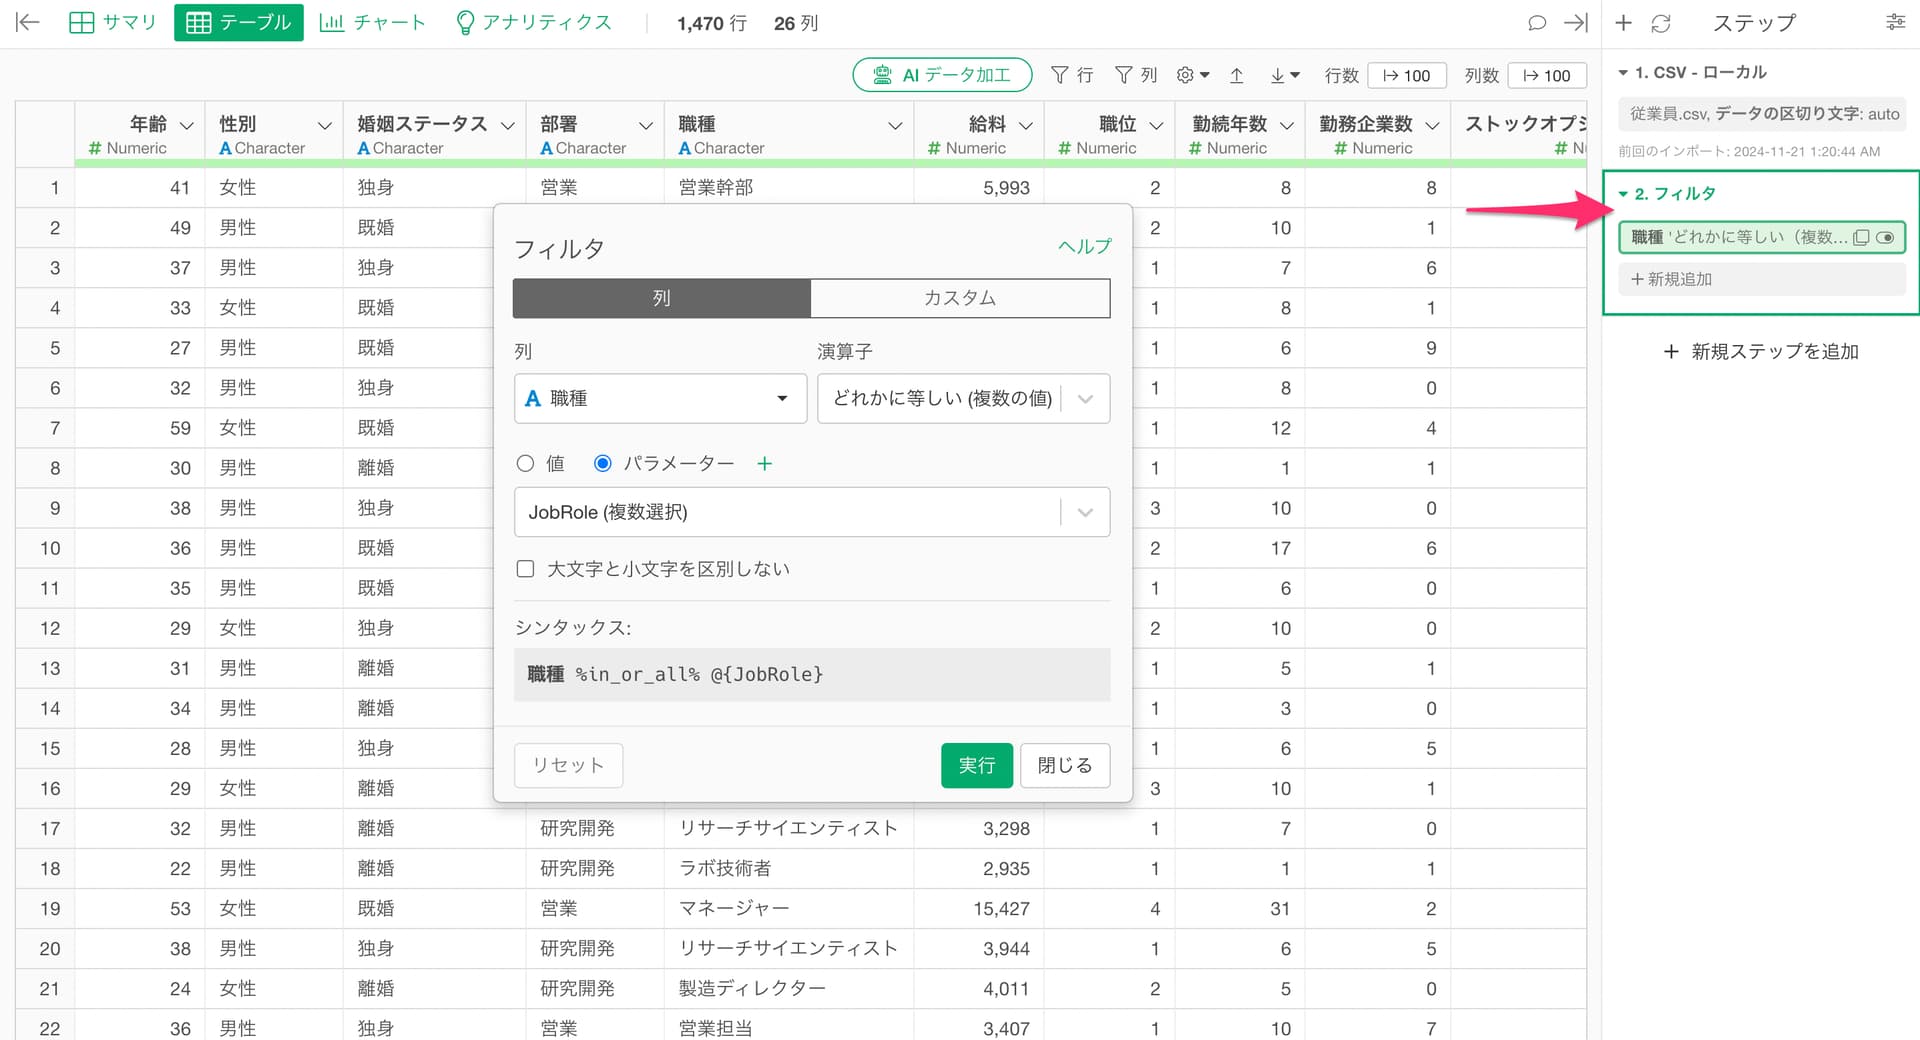The width and height of the screenshot is (1920, 1040).
Task: Switch to the テーブル tab
Action: (238, 22)
